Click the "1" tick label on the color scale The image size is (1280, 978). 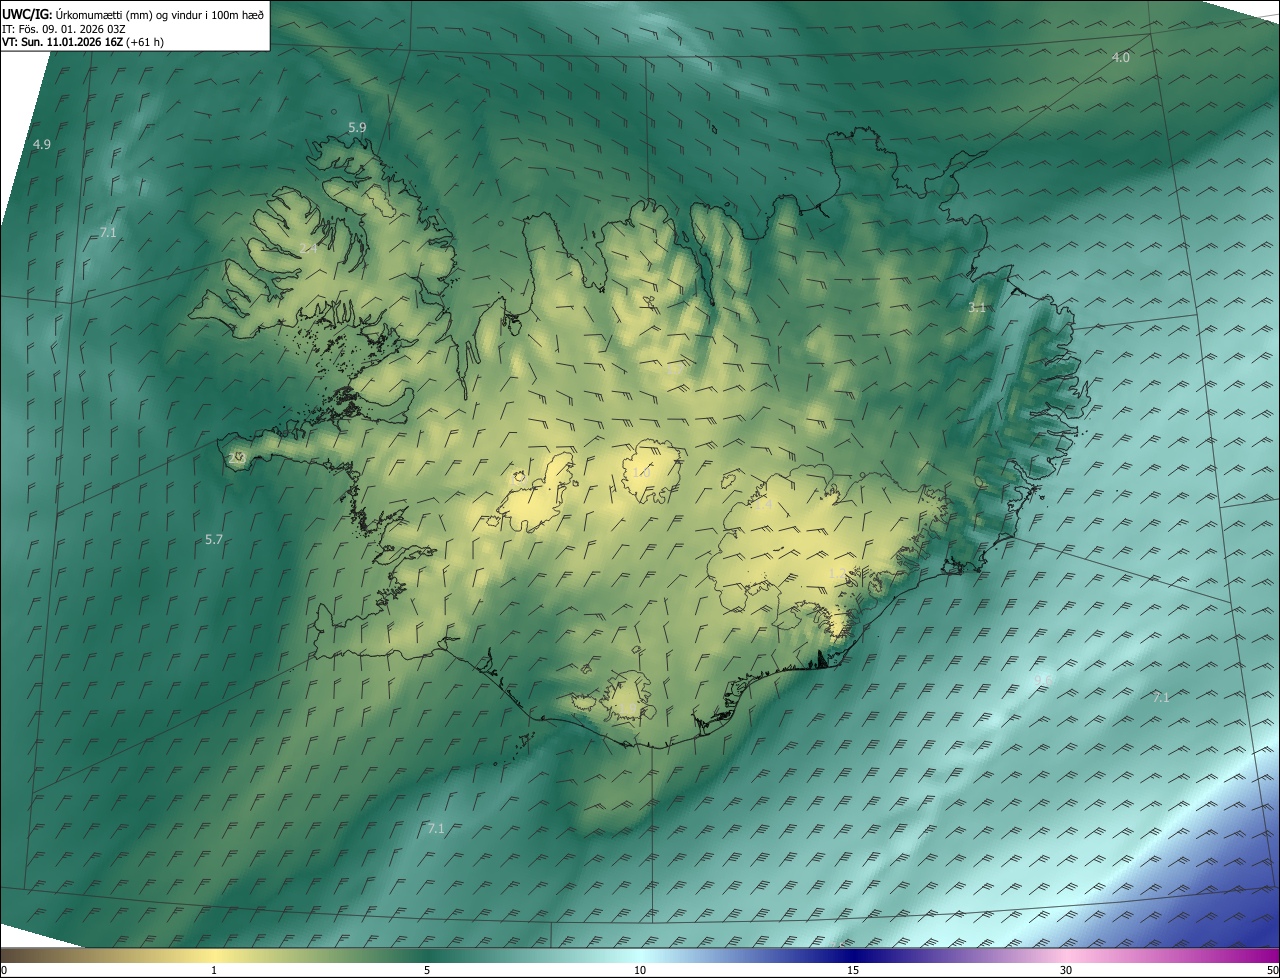pos(214,971)
